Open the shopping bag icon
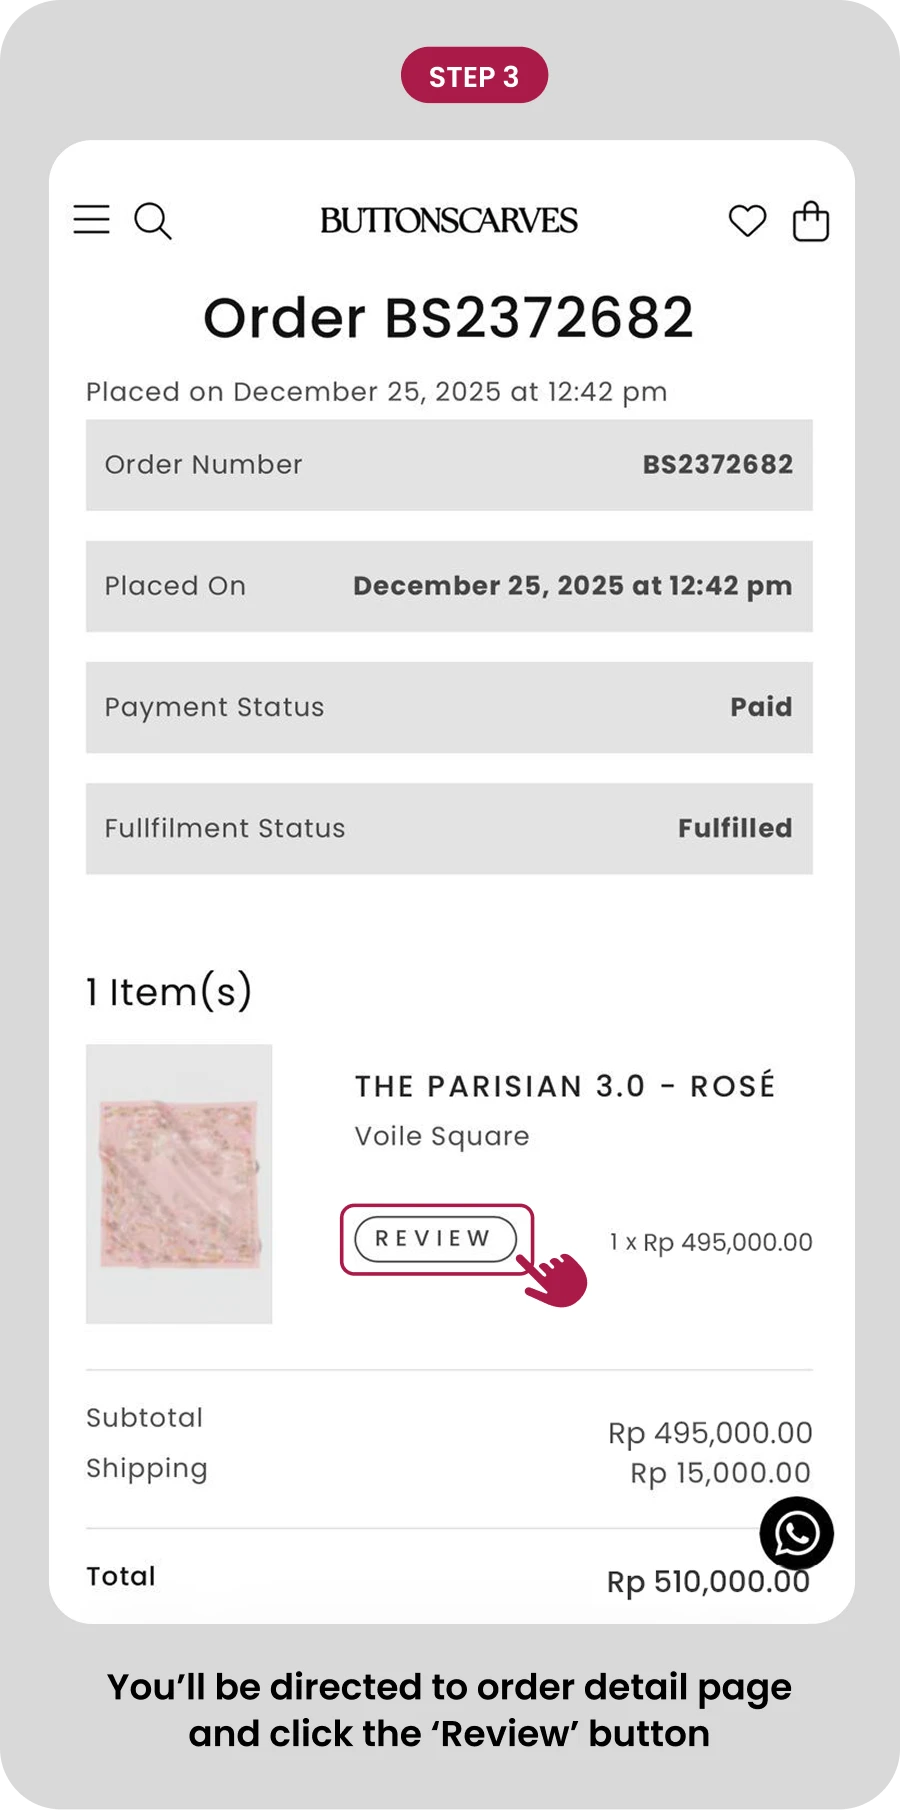Image resolution: width=900 pixels, height=1810 pixels. [x=811, y=221]
